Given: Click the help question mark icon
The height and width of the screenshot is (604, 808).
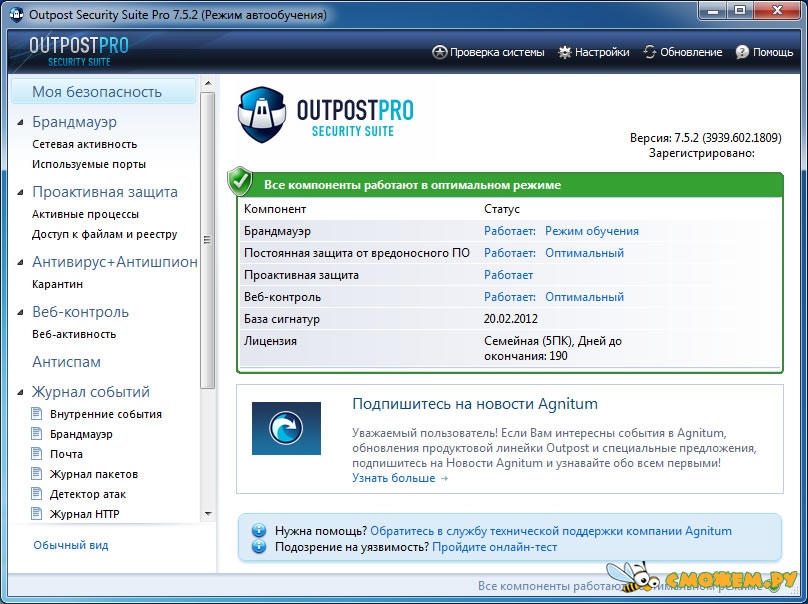Looking at the screenshot, I should 742,52.
